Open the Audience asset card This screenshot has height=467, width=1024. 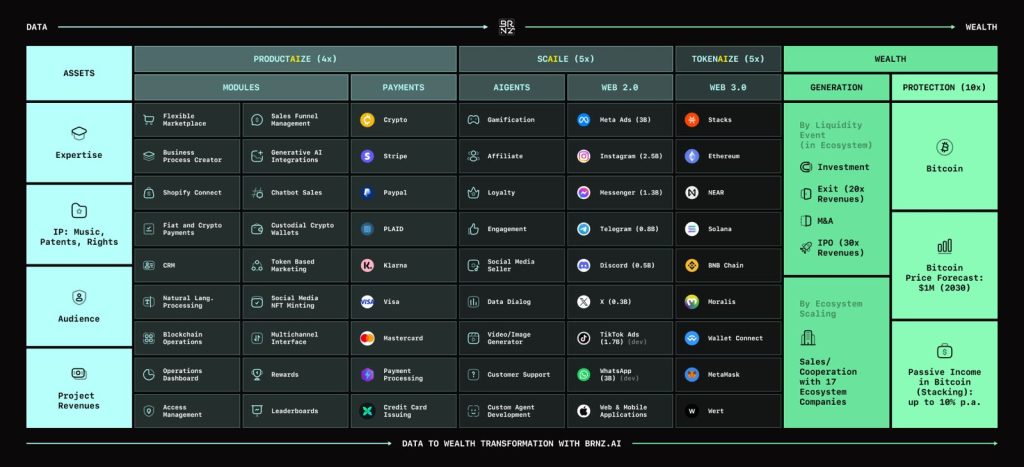pyautogui.click(x=79, y=306)
